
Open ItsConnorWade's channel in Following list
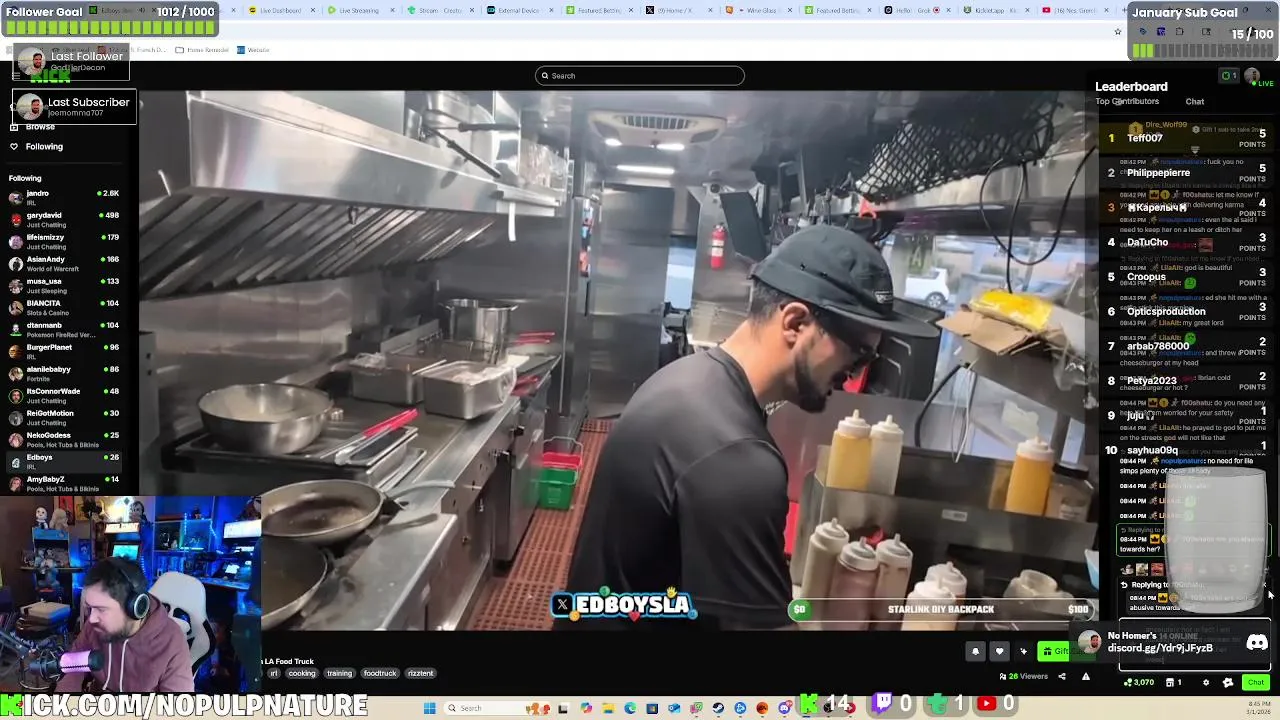[63, 395]
